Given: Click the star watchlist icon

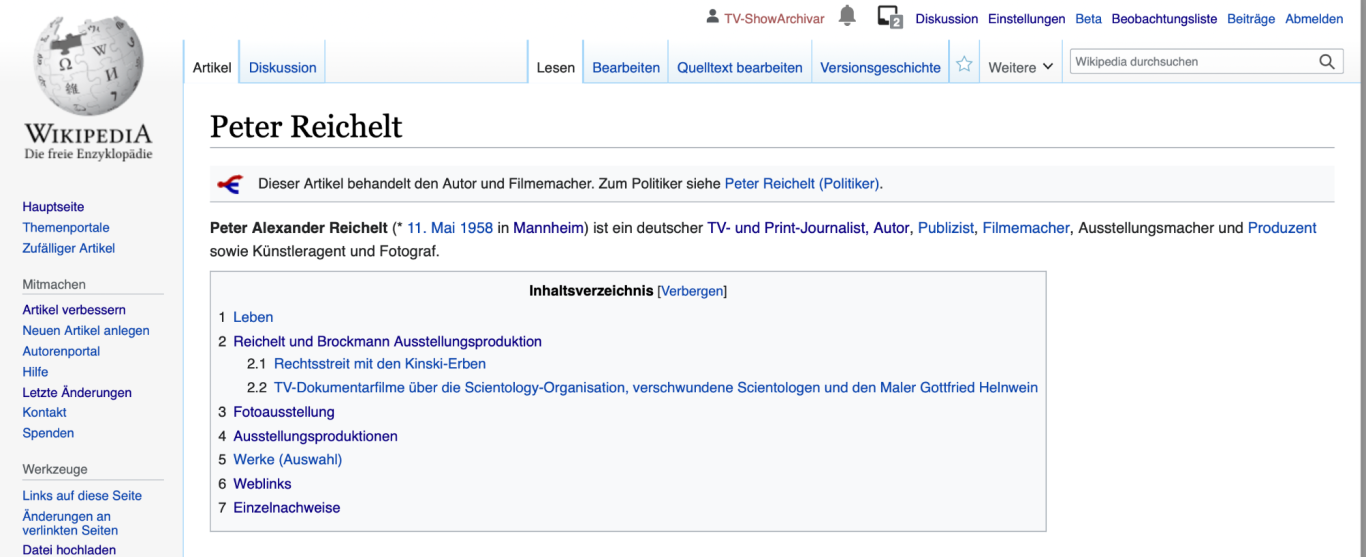Looking at the screenshot, I should 964,65.
